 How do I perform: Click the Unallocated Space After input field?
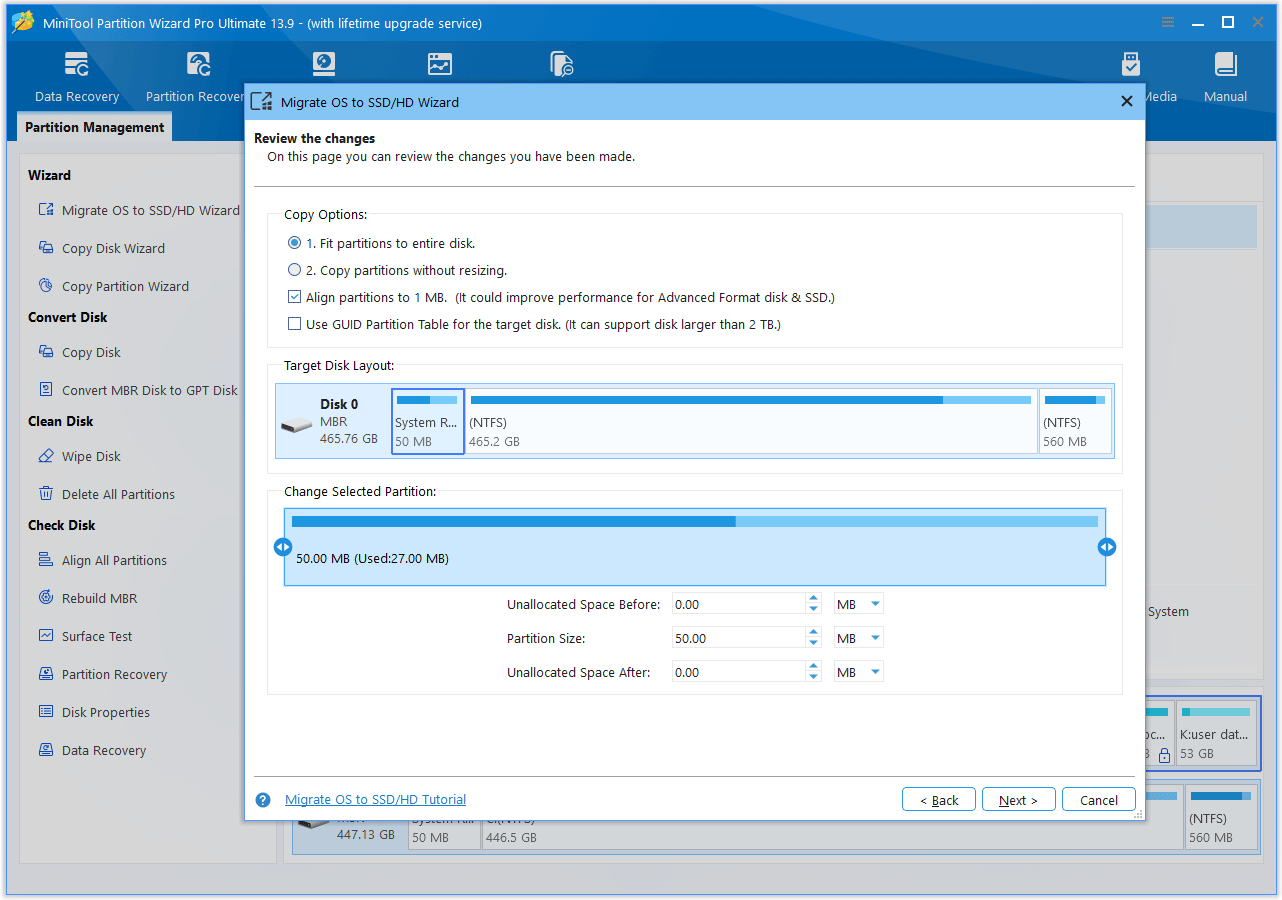739,672
